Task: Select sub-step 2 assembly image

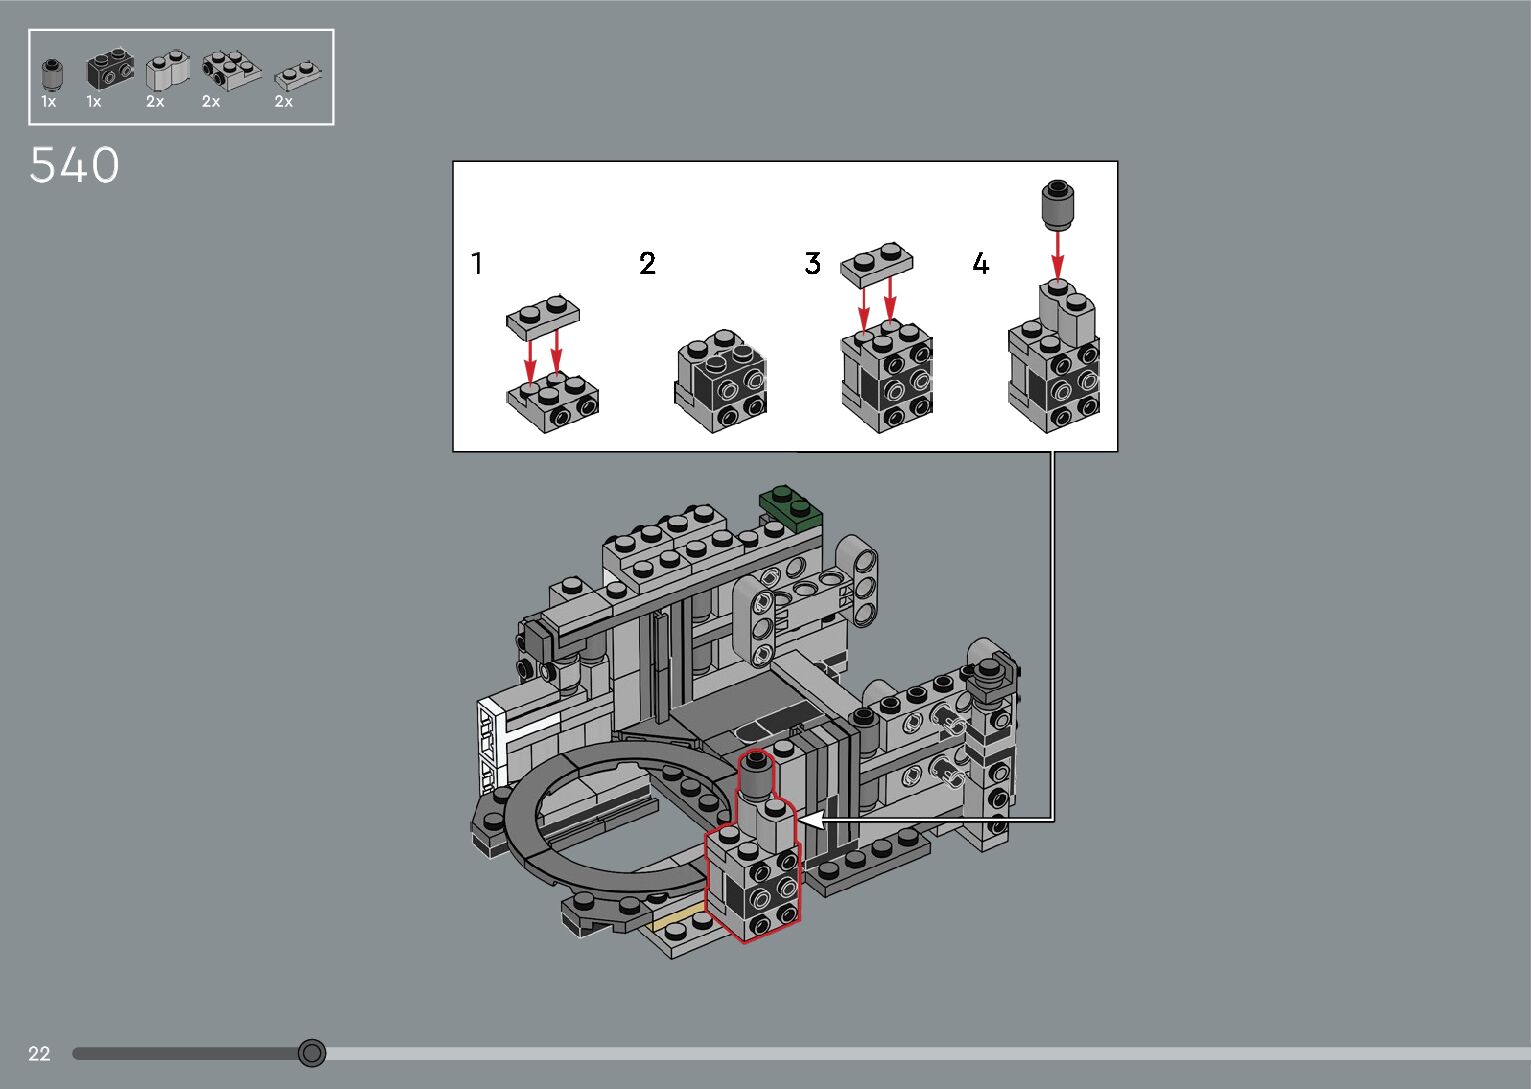Action: tap(721, 381)
